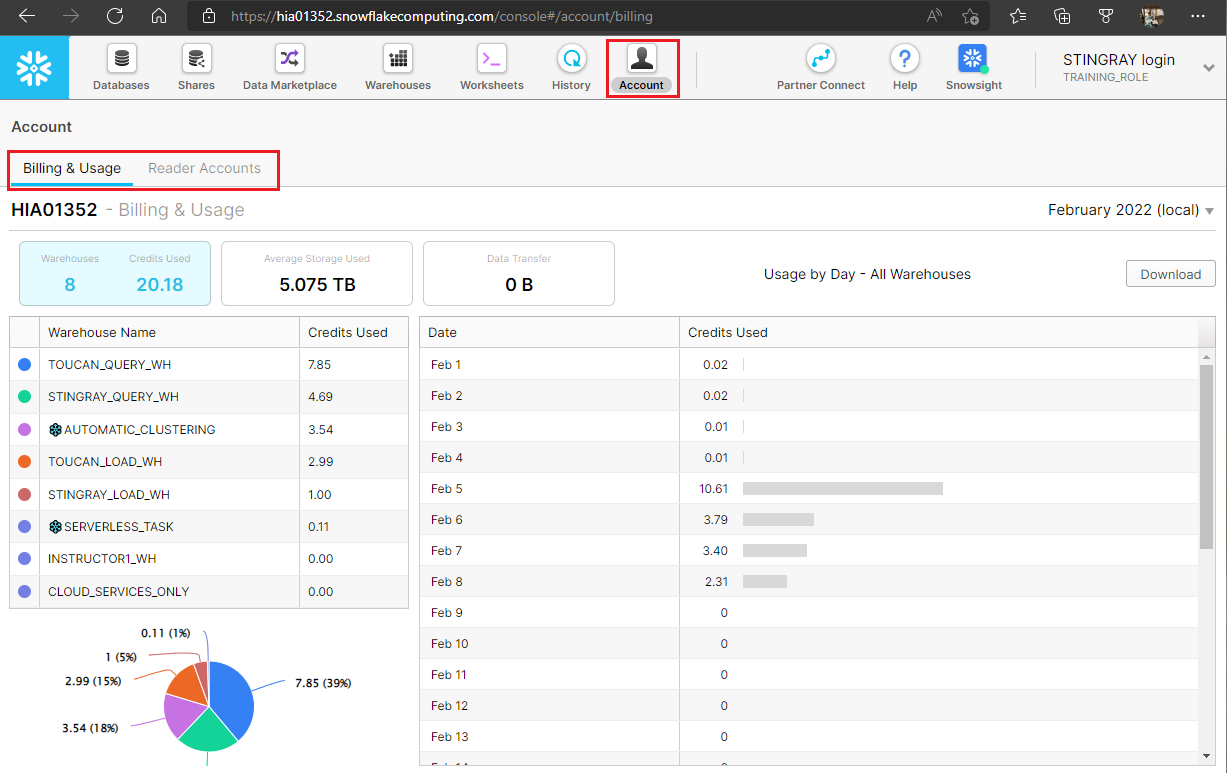View site information lock icon

tap(209, 16)
